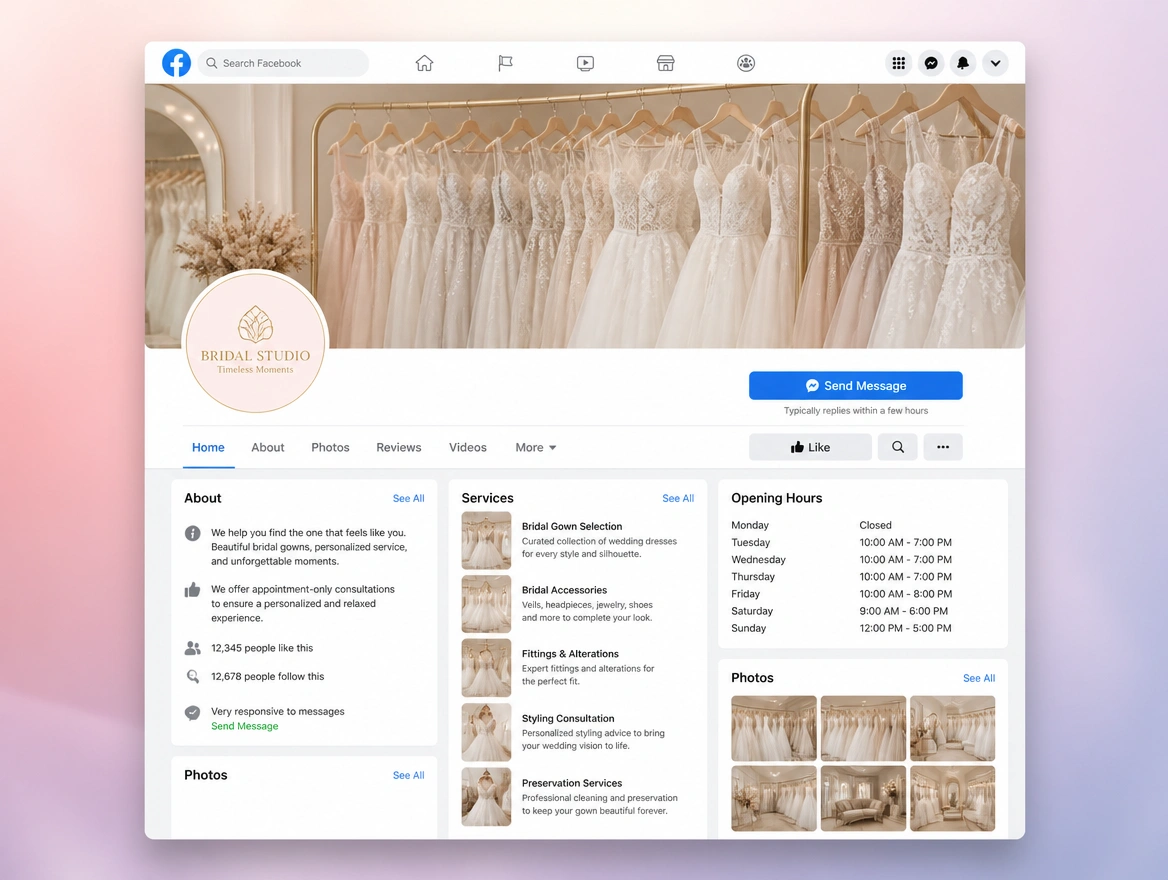Click the Styling Consultation title
This screenshot has width=1168, height=880.
(x=568, y=718)
